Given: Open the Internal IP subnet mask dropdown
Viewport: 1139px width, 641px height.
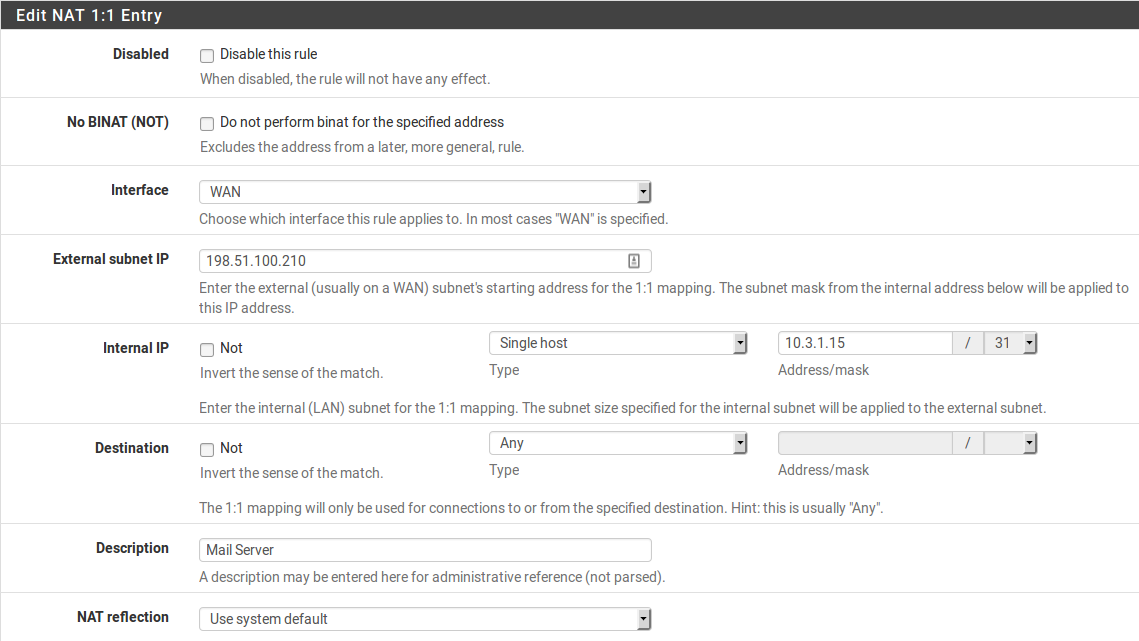Looking at the screenshot, I should pos(1011,343).
